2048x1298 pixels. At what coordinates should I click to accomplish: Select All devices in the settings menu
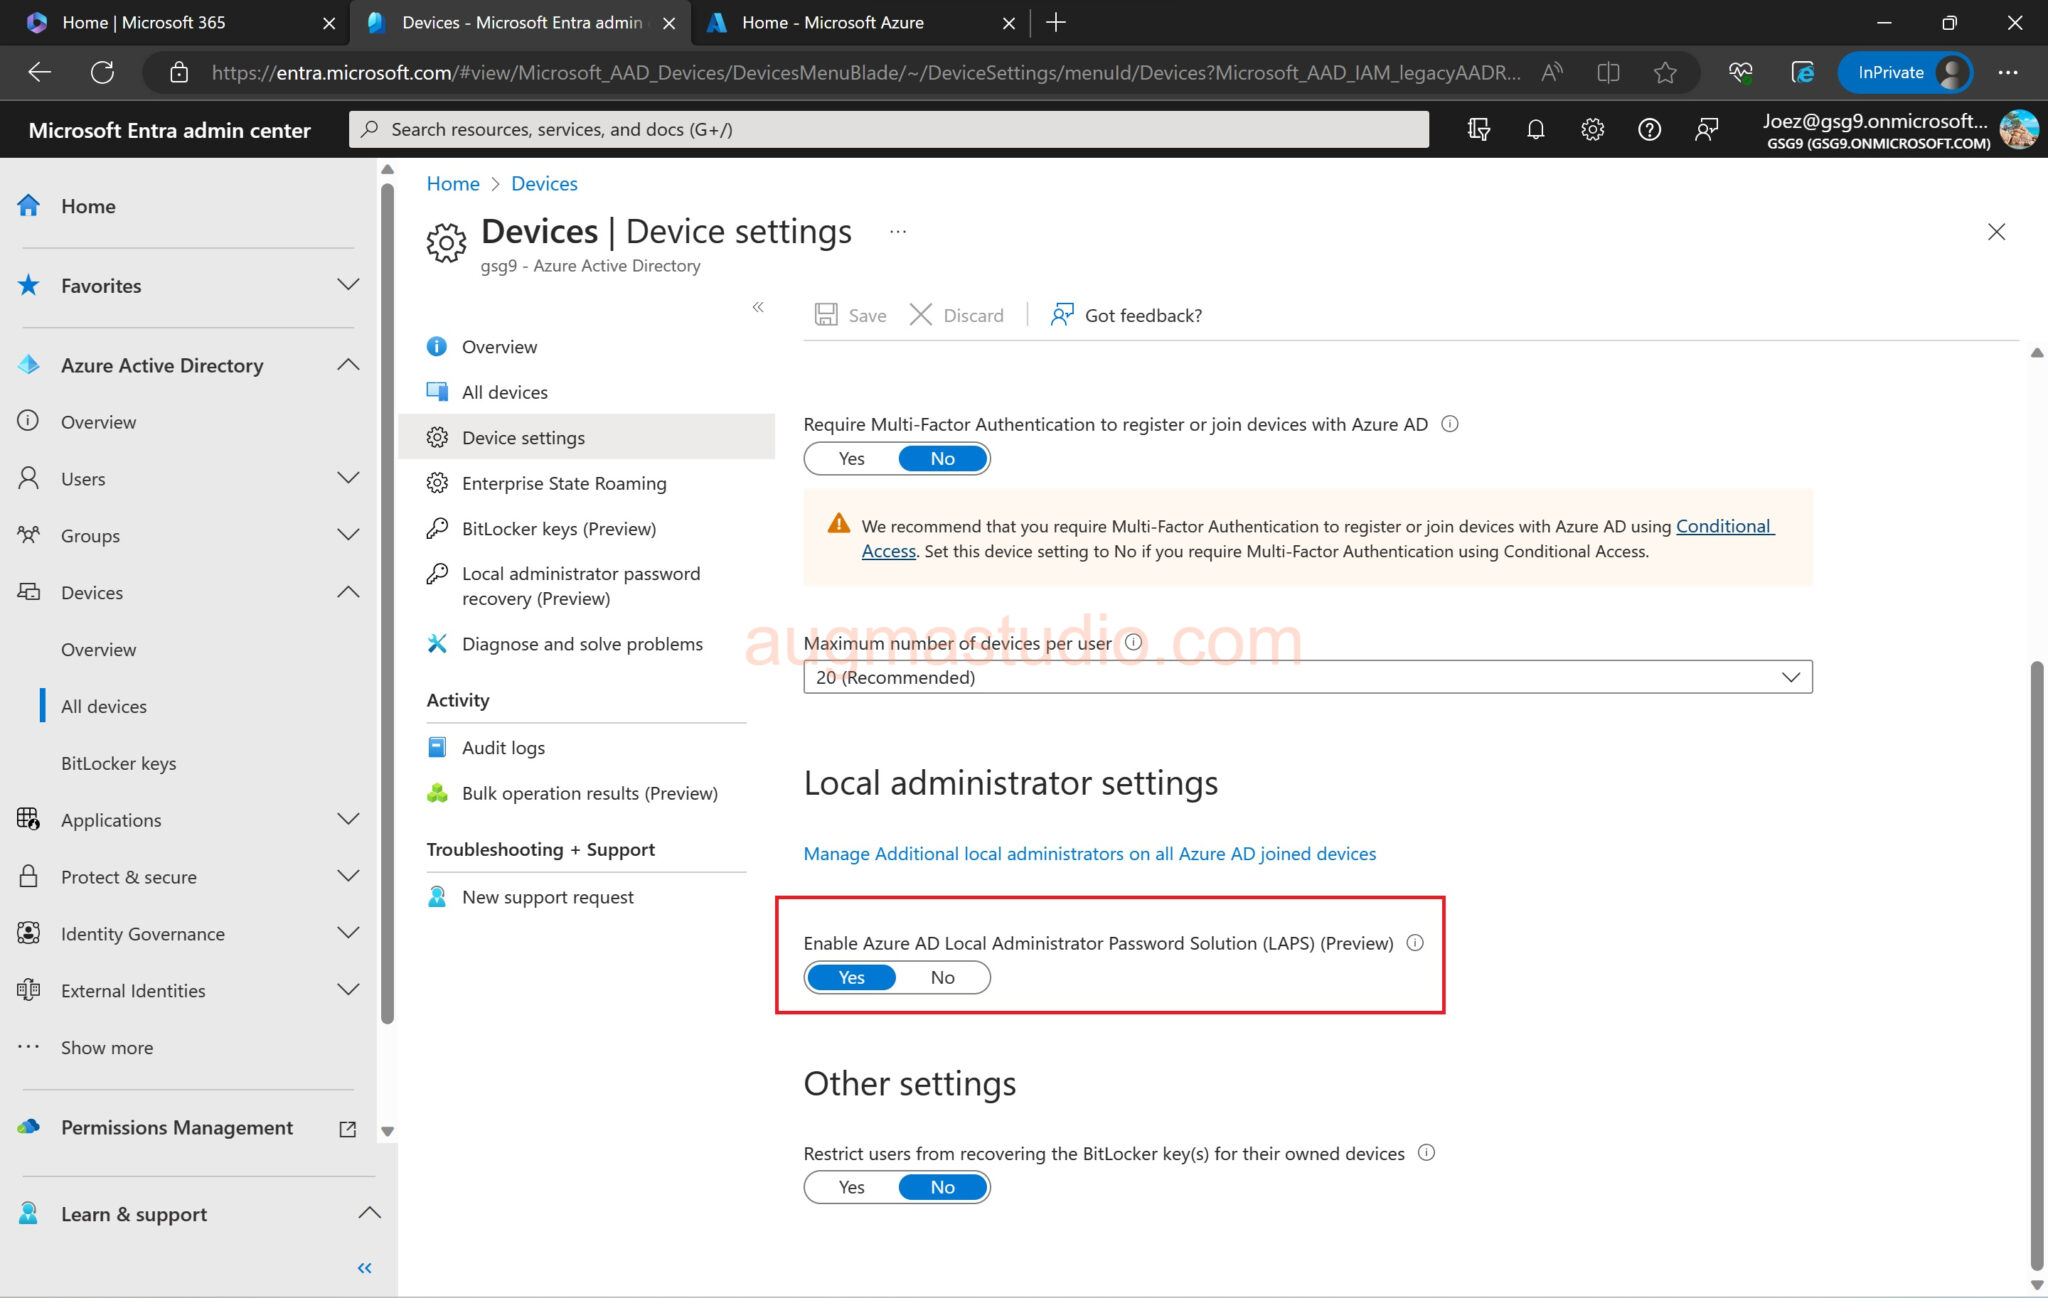click(504, 391)
